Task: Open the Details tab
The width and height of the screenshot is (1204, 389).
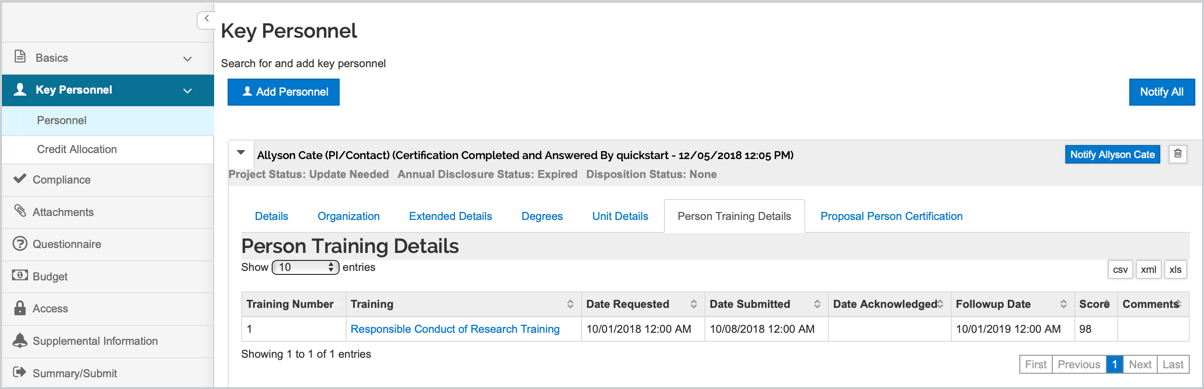Action: (271, 216)
